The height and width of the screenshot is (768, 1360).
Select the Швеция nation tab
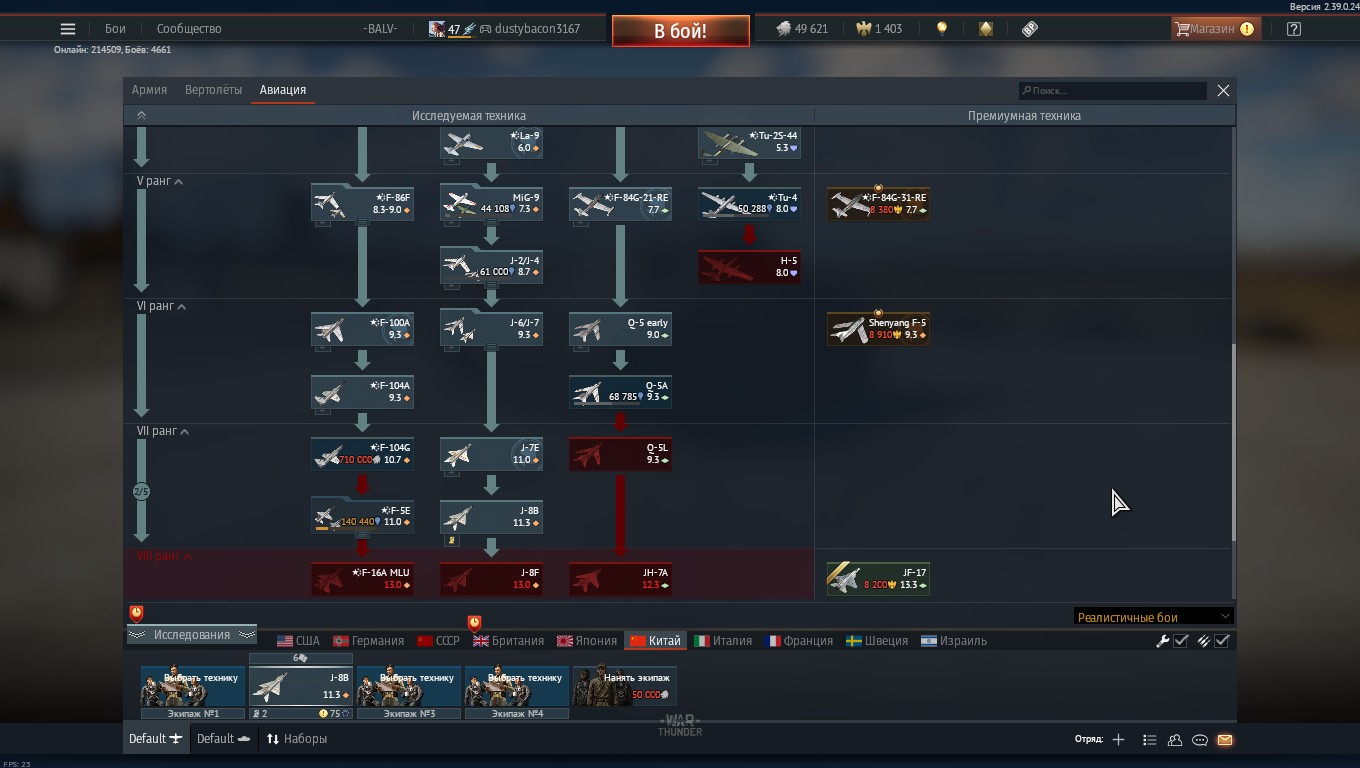[877, 641]
